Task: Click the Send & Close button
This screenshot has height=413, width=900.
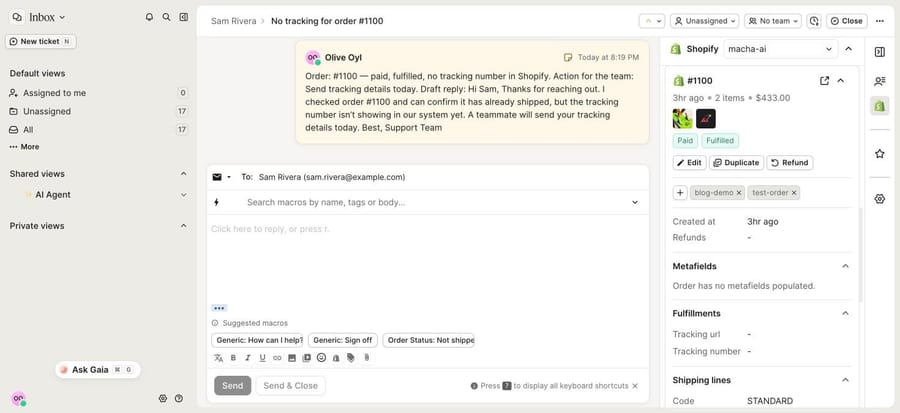Action: tap(290, 386)
